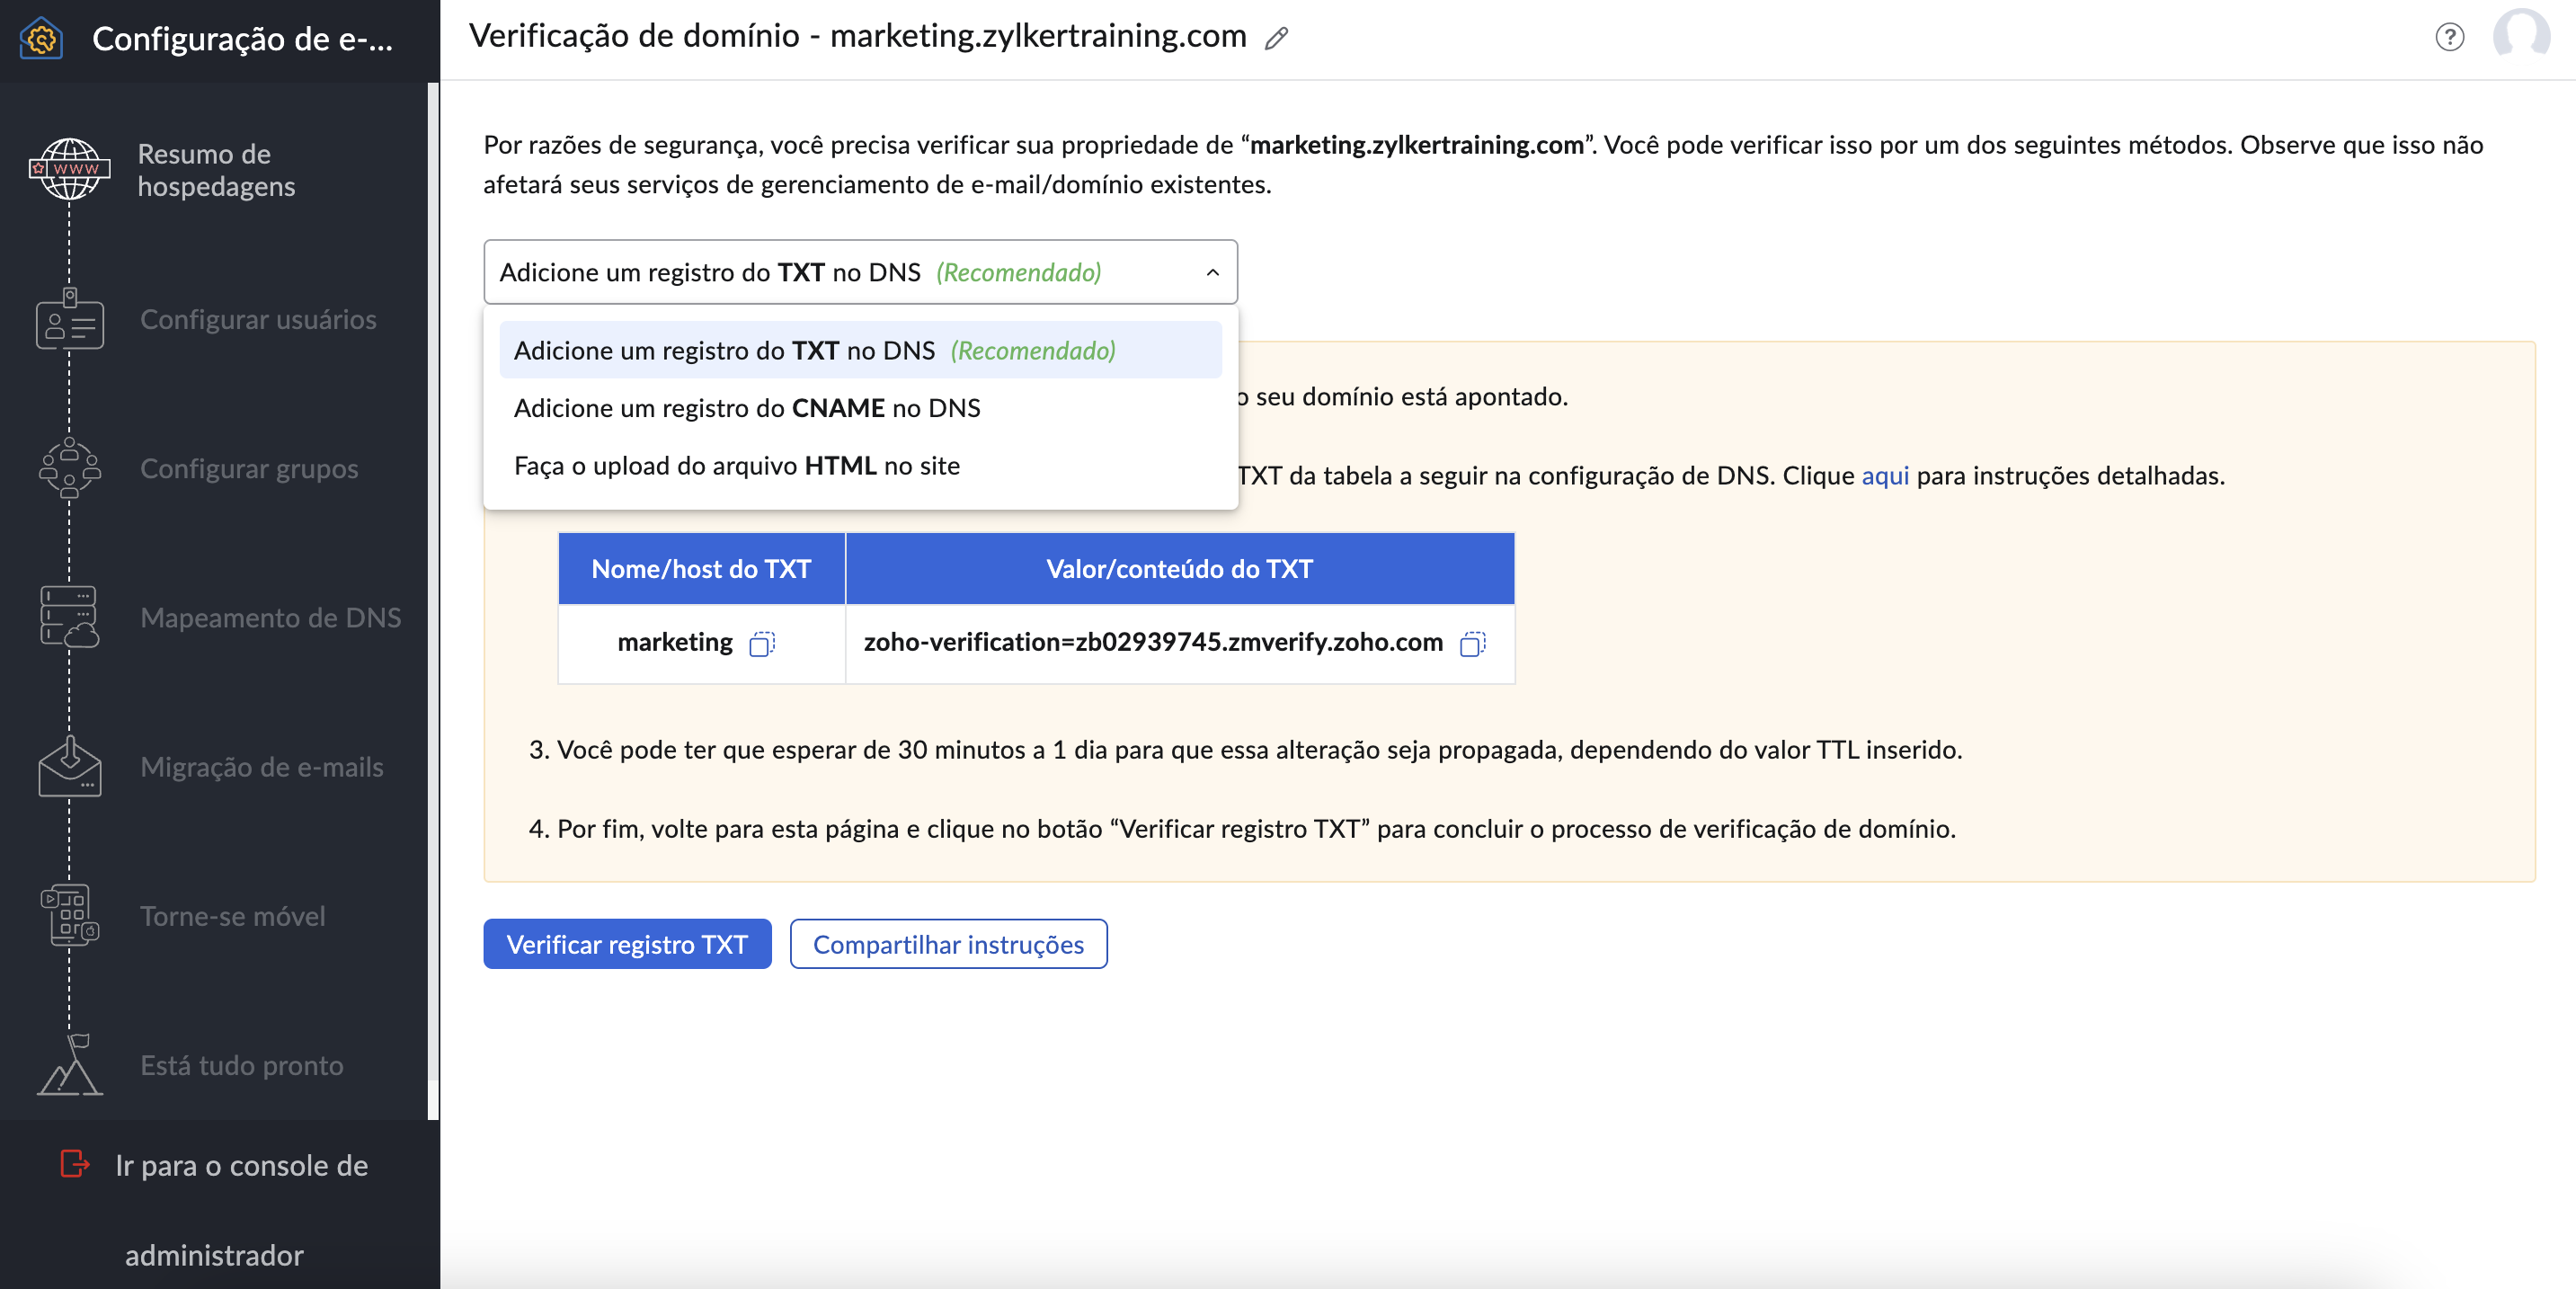Go to Mapeamento de DNS step

tap(270, 617)
